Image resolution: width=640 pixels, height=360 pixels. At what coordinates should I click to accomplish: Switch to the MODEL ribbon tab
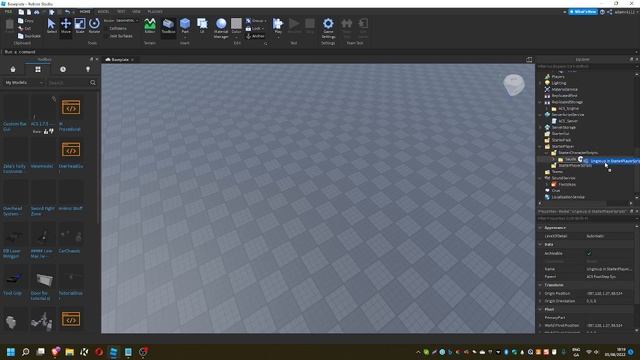103,12
